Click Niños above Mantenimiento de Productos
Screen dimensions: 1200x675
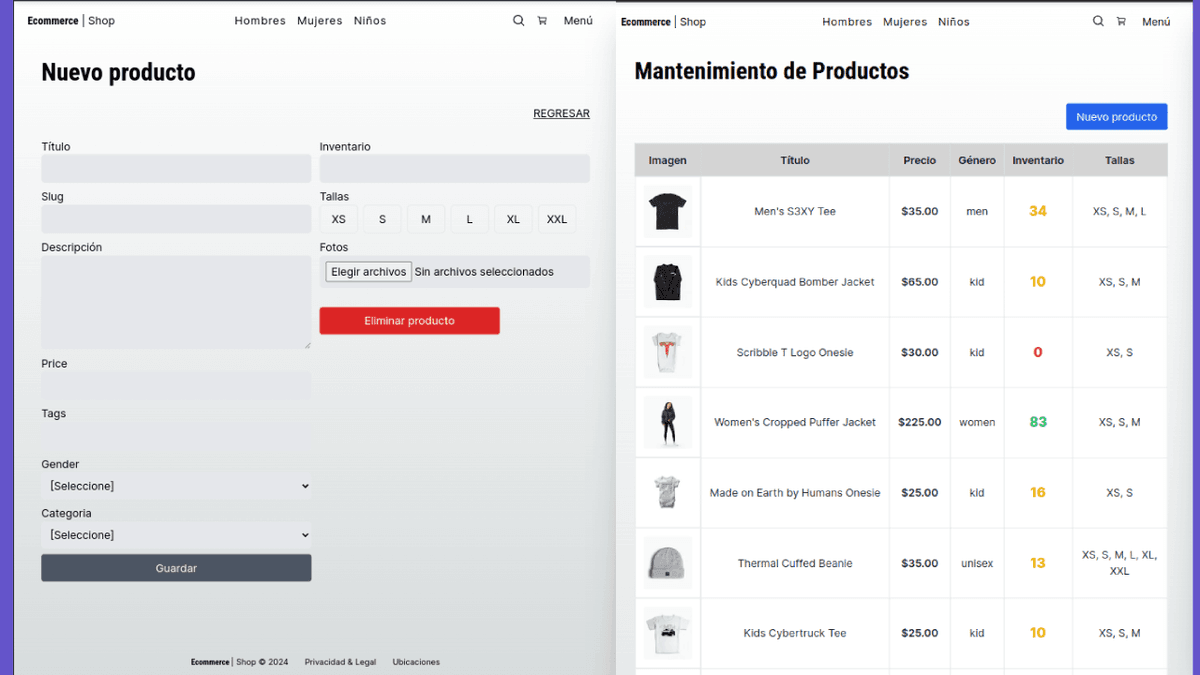click(x=954, y=22)
